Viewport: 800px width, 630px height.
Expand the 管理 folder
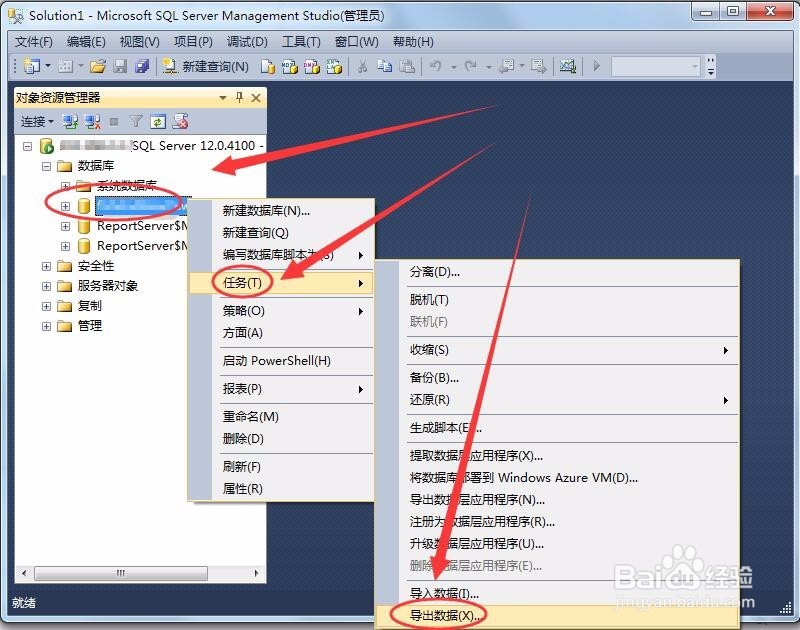point(46,326)
